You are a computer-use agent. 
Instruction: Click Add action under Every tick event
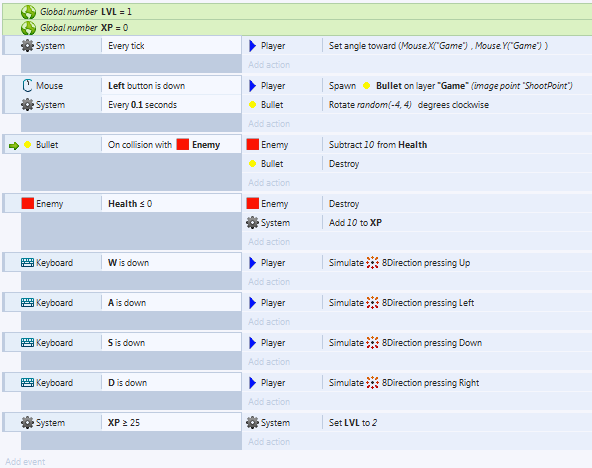coord(269,65)
